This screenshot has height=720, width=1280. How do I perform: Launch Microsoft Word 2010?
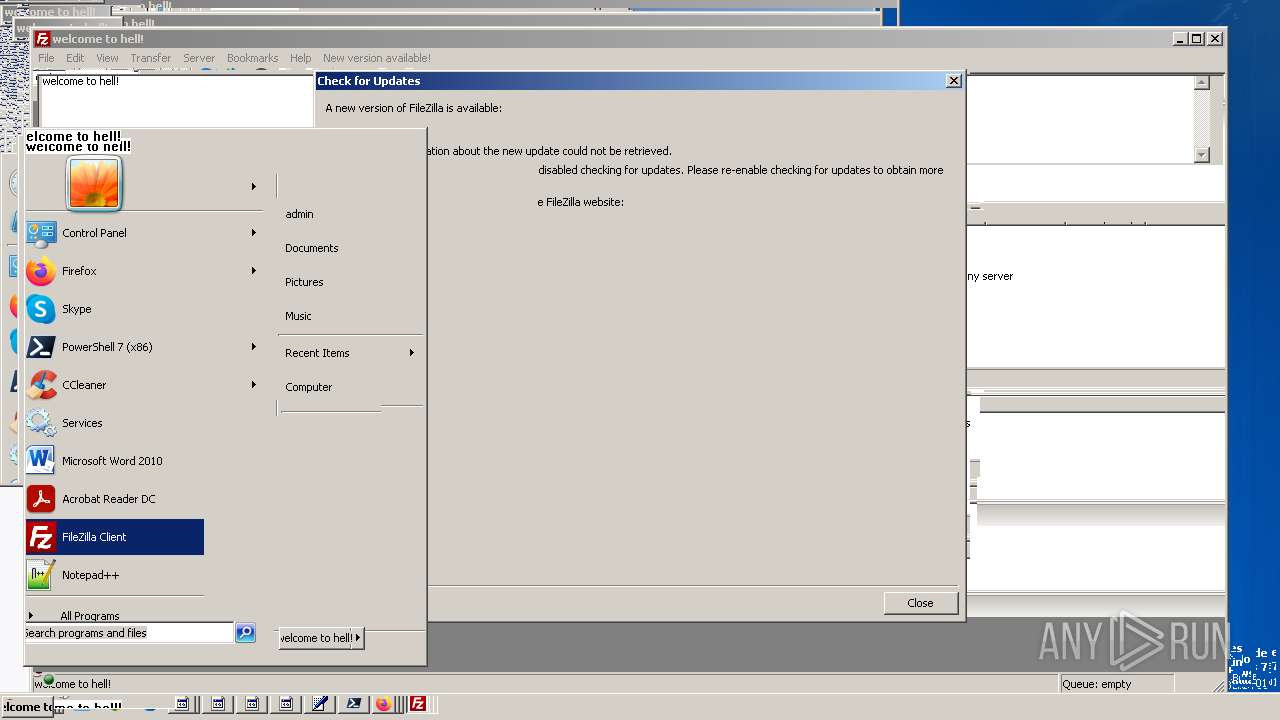tap(114, 461)
